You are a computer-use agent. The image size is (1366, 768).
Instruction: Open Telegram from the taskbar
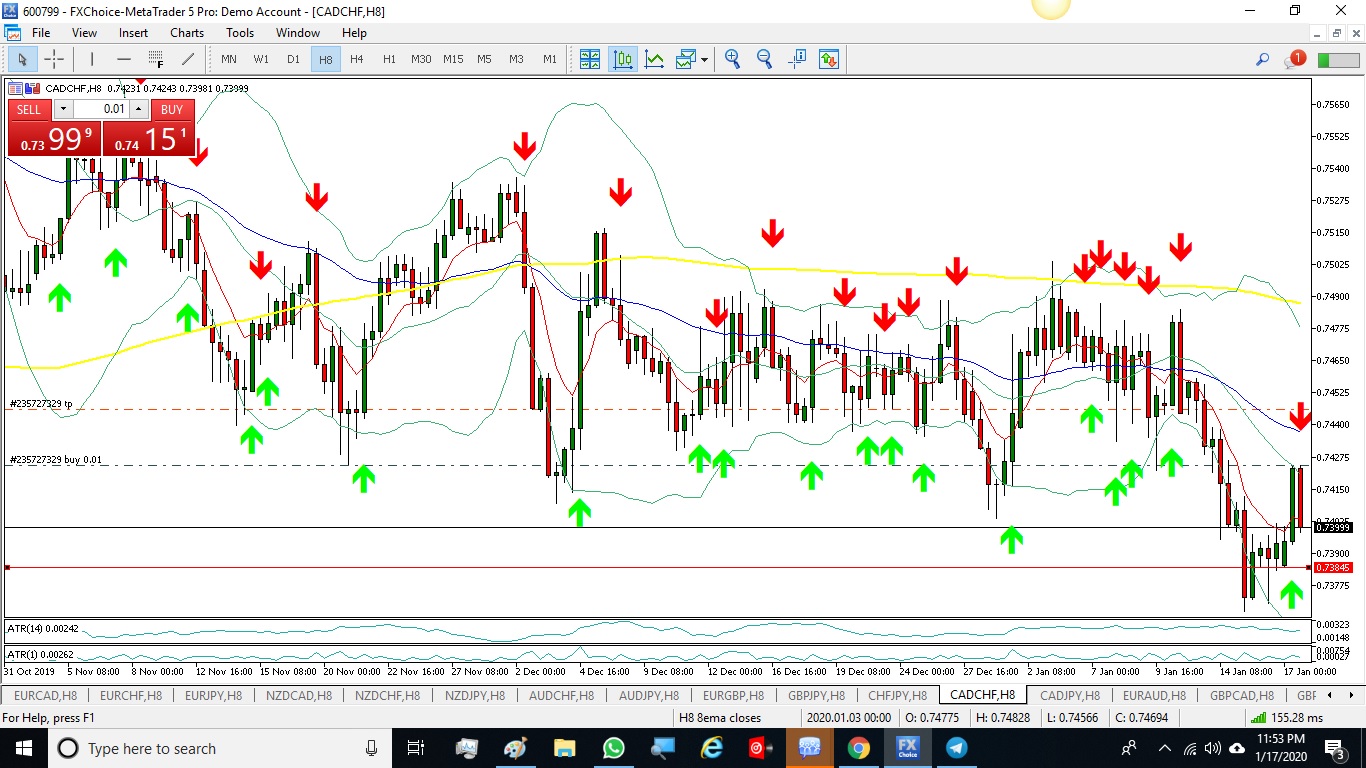(x=956, y=748)
